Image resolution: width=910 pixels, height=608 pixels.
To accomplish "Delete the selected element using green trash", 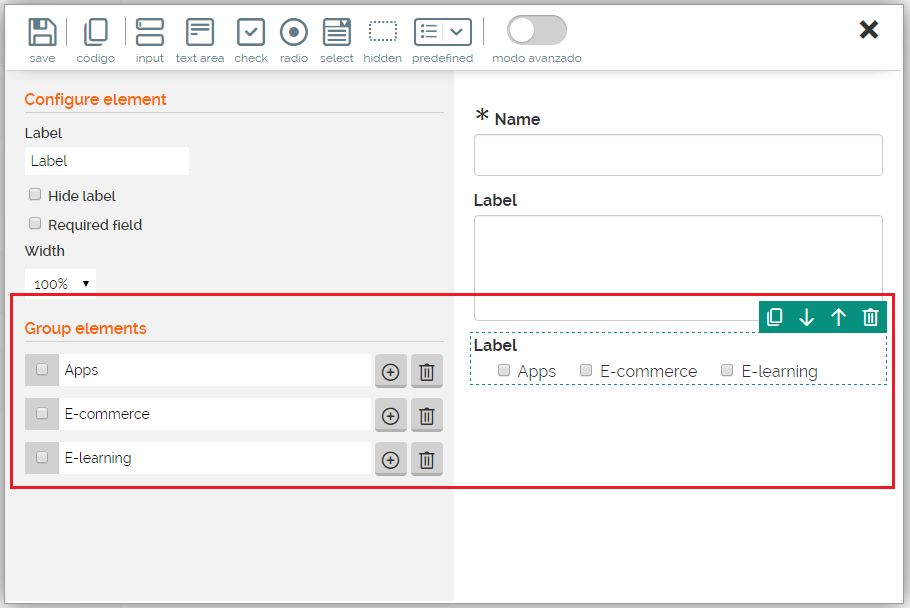I will [870, 318].
